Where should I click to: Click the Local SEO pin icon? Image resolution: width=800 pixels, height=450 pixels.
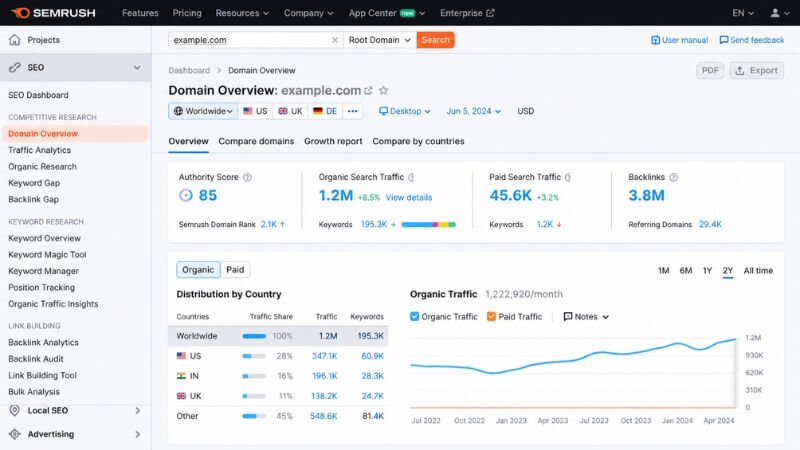[15, 410]
